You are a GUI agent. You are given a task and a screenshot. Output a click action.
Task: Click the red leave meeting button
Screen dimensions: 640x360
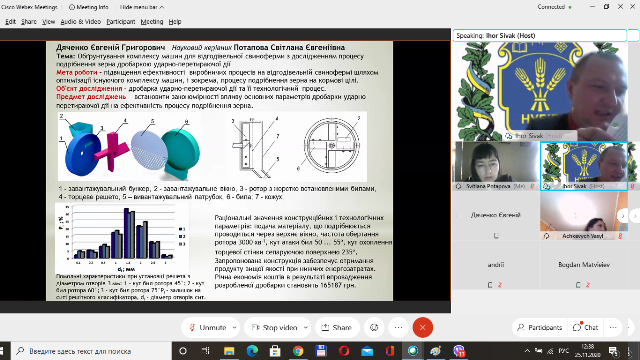[422, 327]
